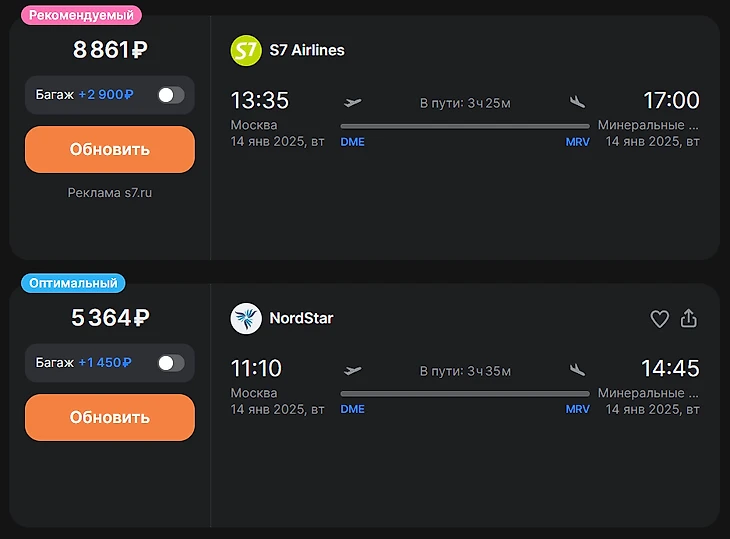Click departure plane icon on NordStar flight

[x=352, y=370]
